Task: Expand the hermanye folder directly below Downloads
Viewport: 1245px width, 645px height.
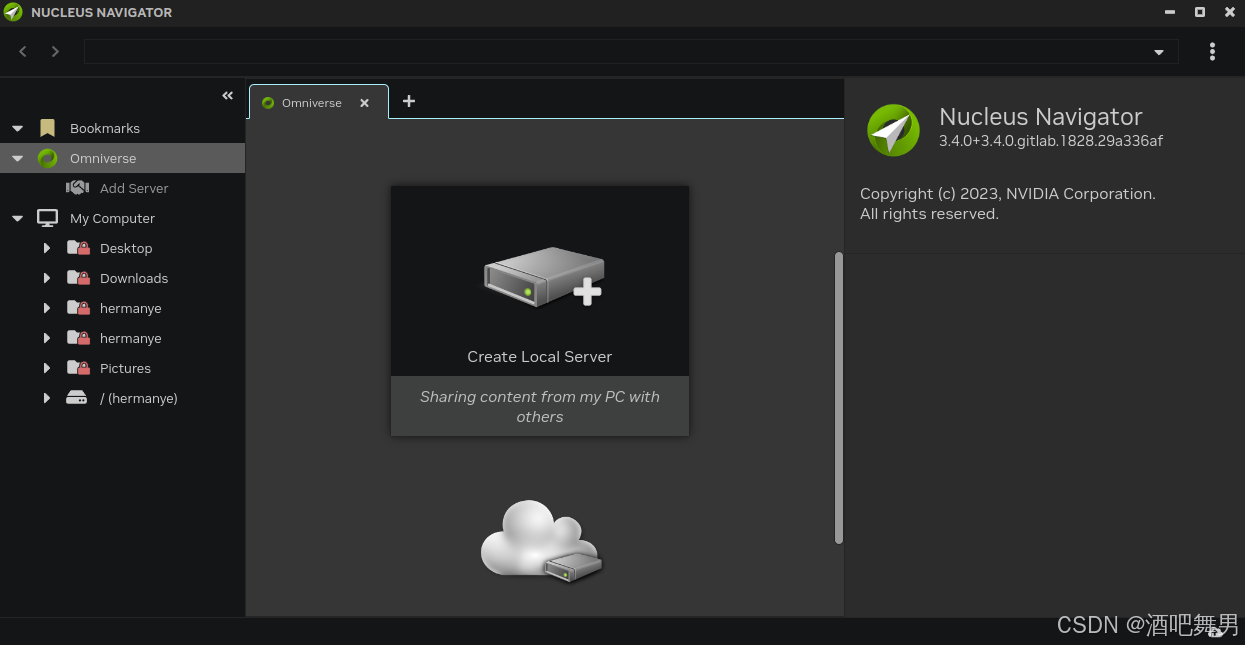Action: (x=47, y=308)
